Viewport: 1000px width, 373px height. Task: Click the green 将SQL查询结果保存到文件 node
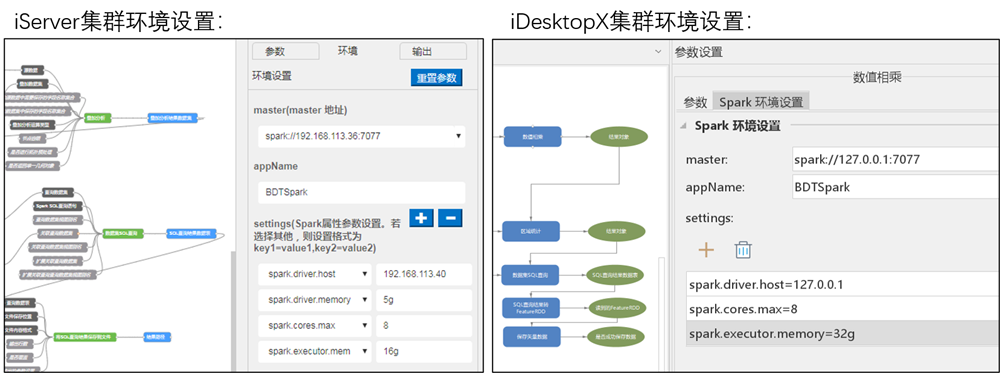84,336
